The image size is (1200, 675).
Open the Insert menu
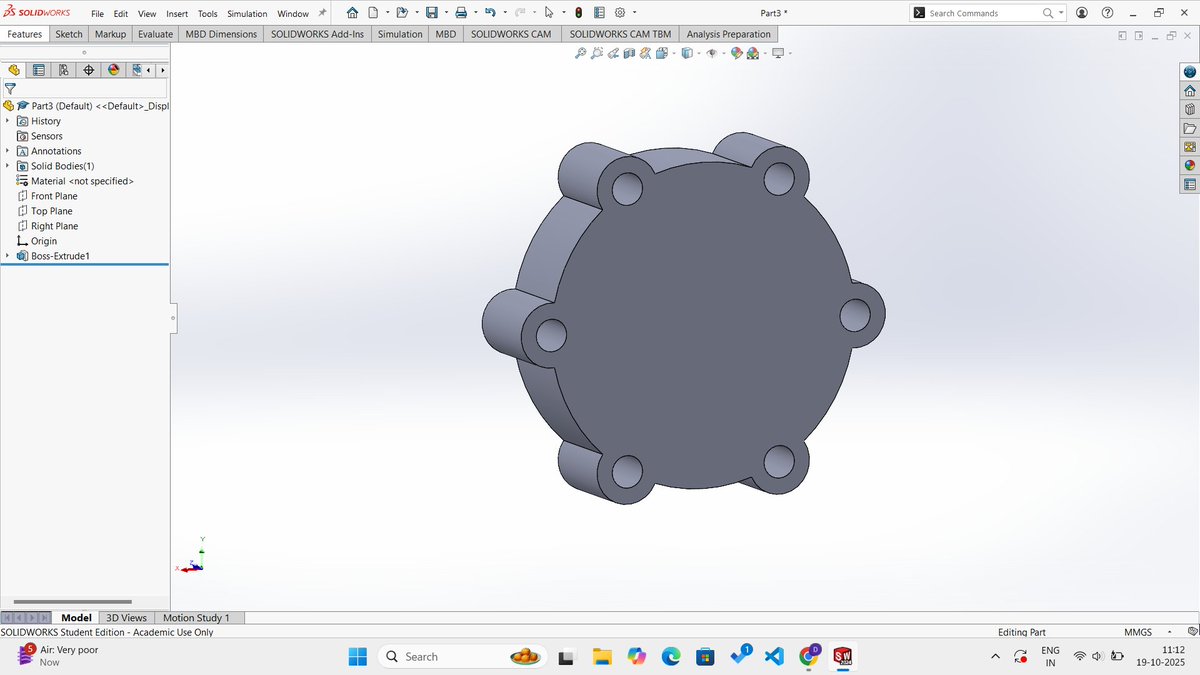tap(177, 14)
